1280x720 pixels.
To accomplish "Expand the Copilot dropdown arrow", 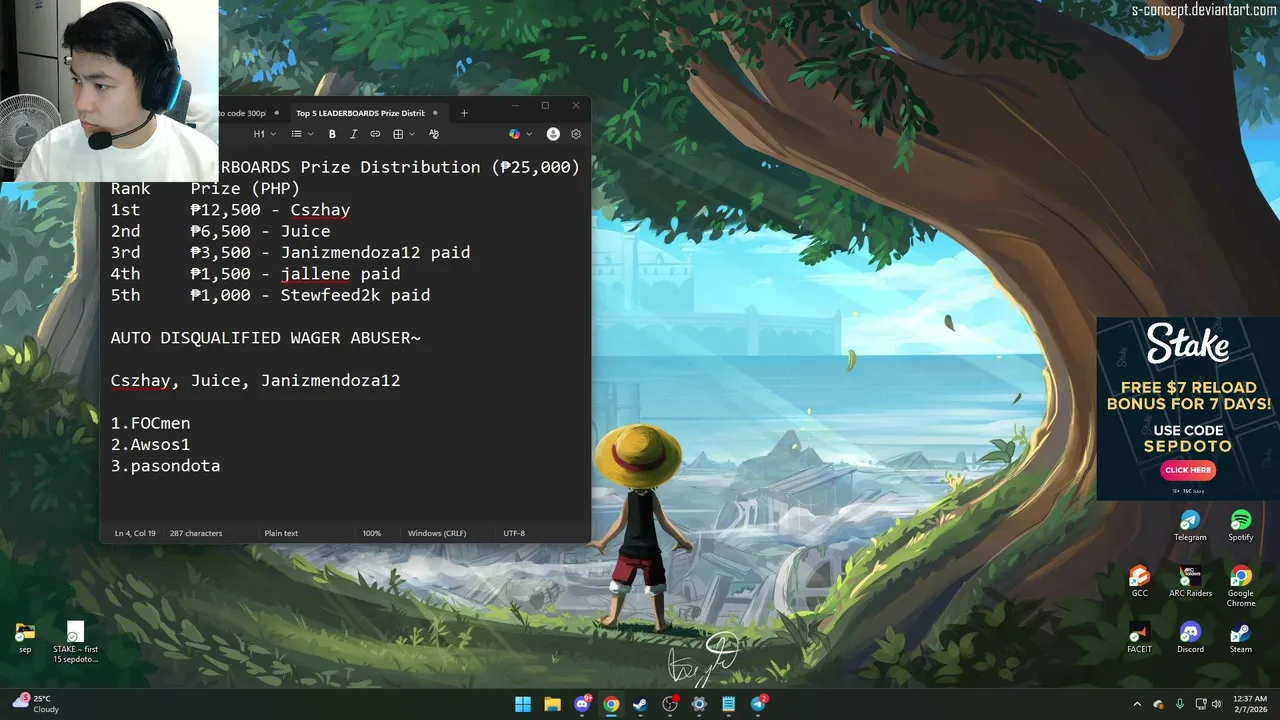I will point(529,134).
